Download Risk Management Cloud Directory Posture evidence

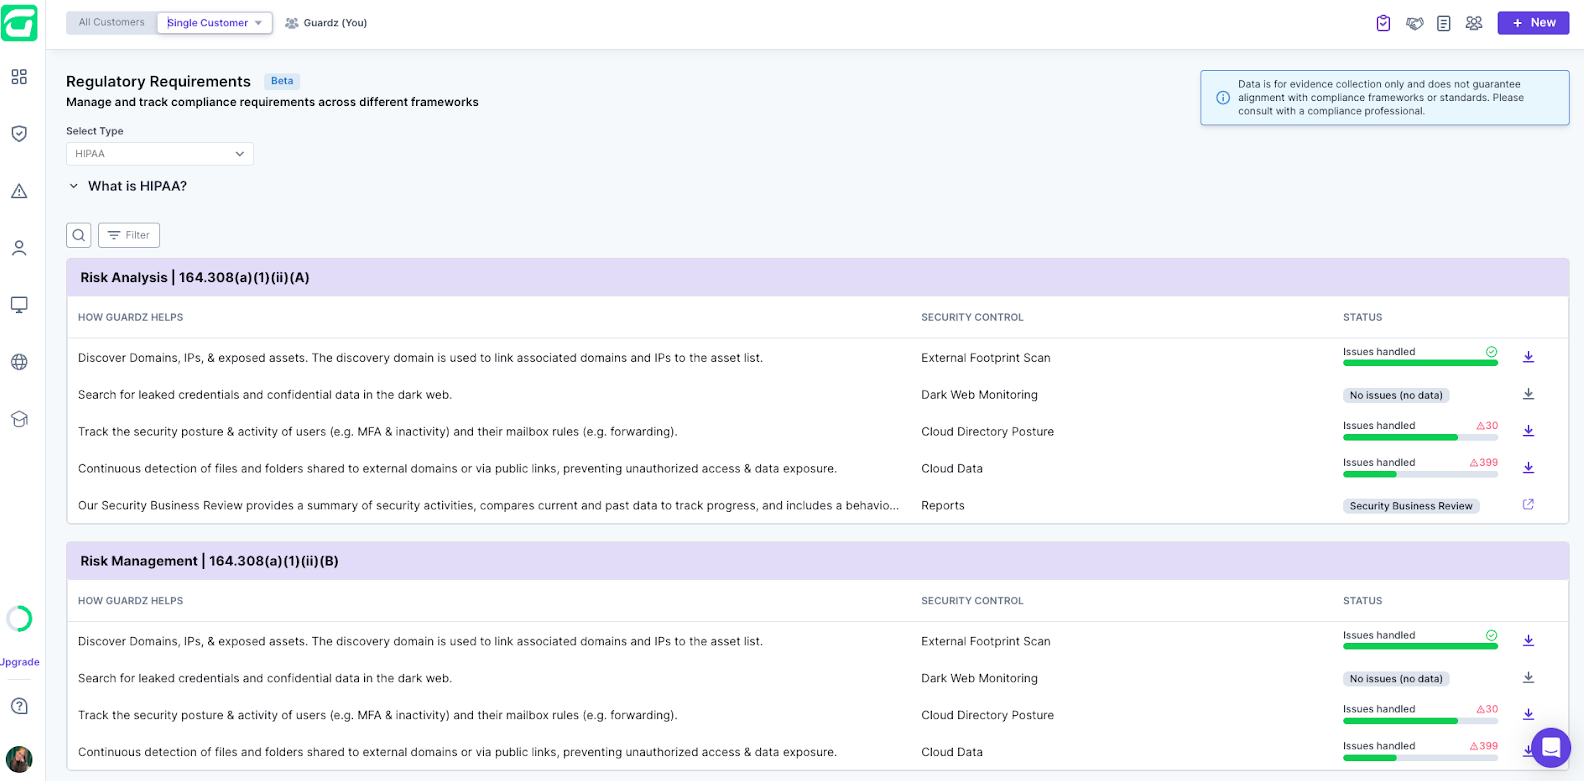pos(1528,715)
